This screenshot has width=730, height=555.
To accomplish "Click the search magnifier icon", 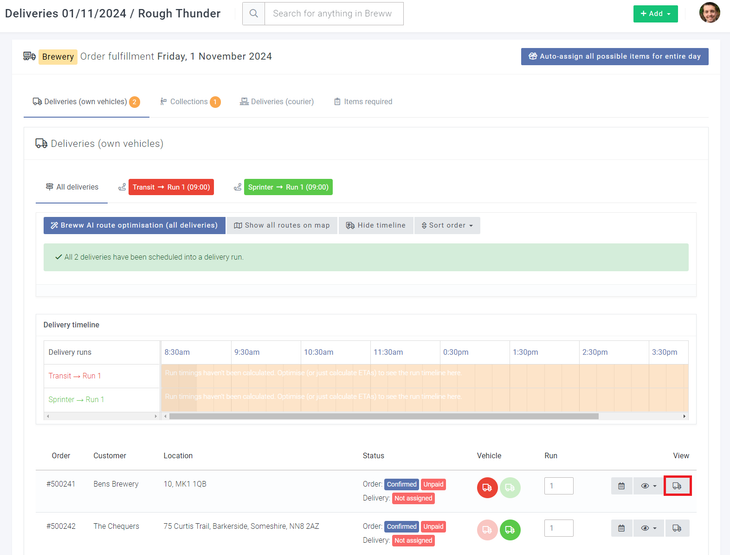I will 254,14.
